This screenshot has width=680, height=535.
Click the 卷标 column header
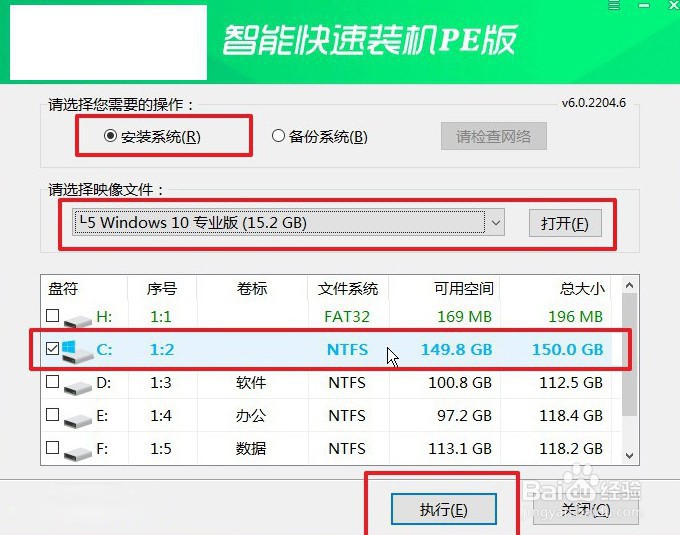252,288
